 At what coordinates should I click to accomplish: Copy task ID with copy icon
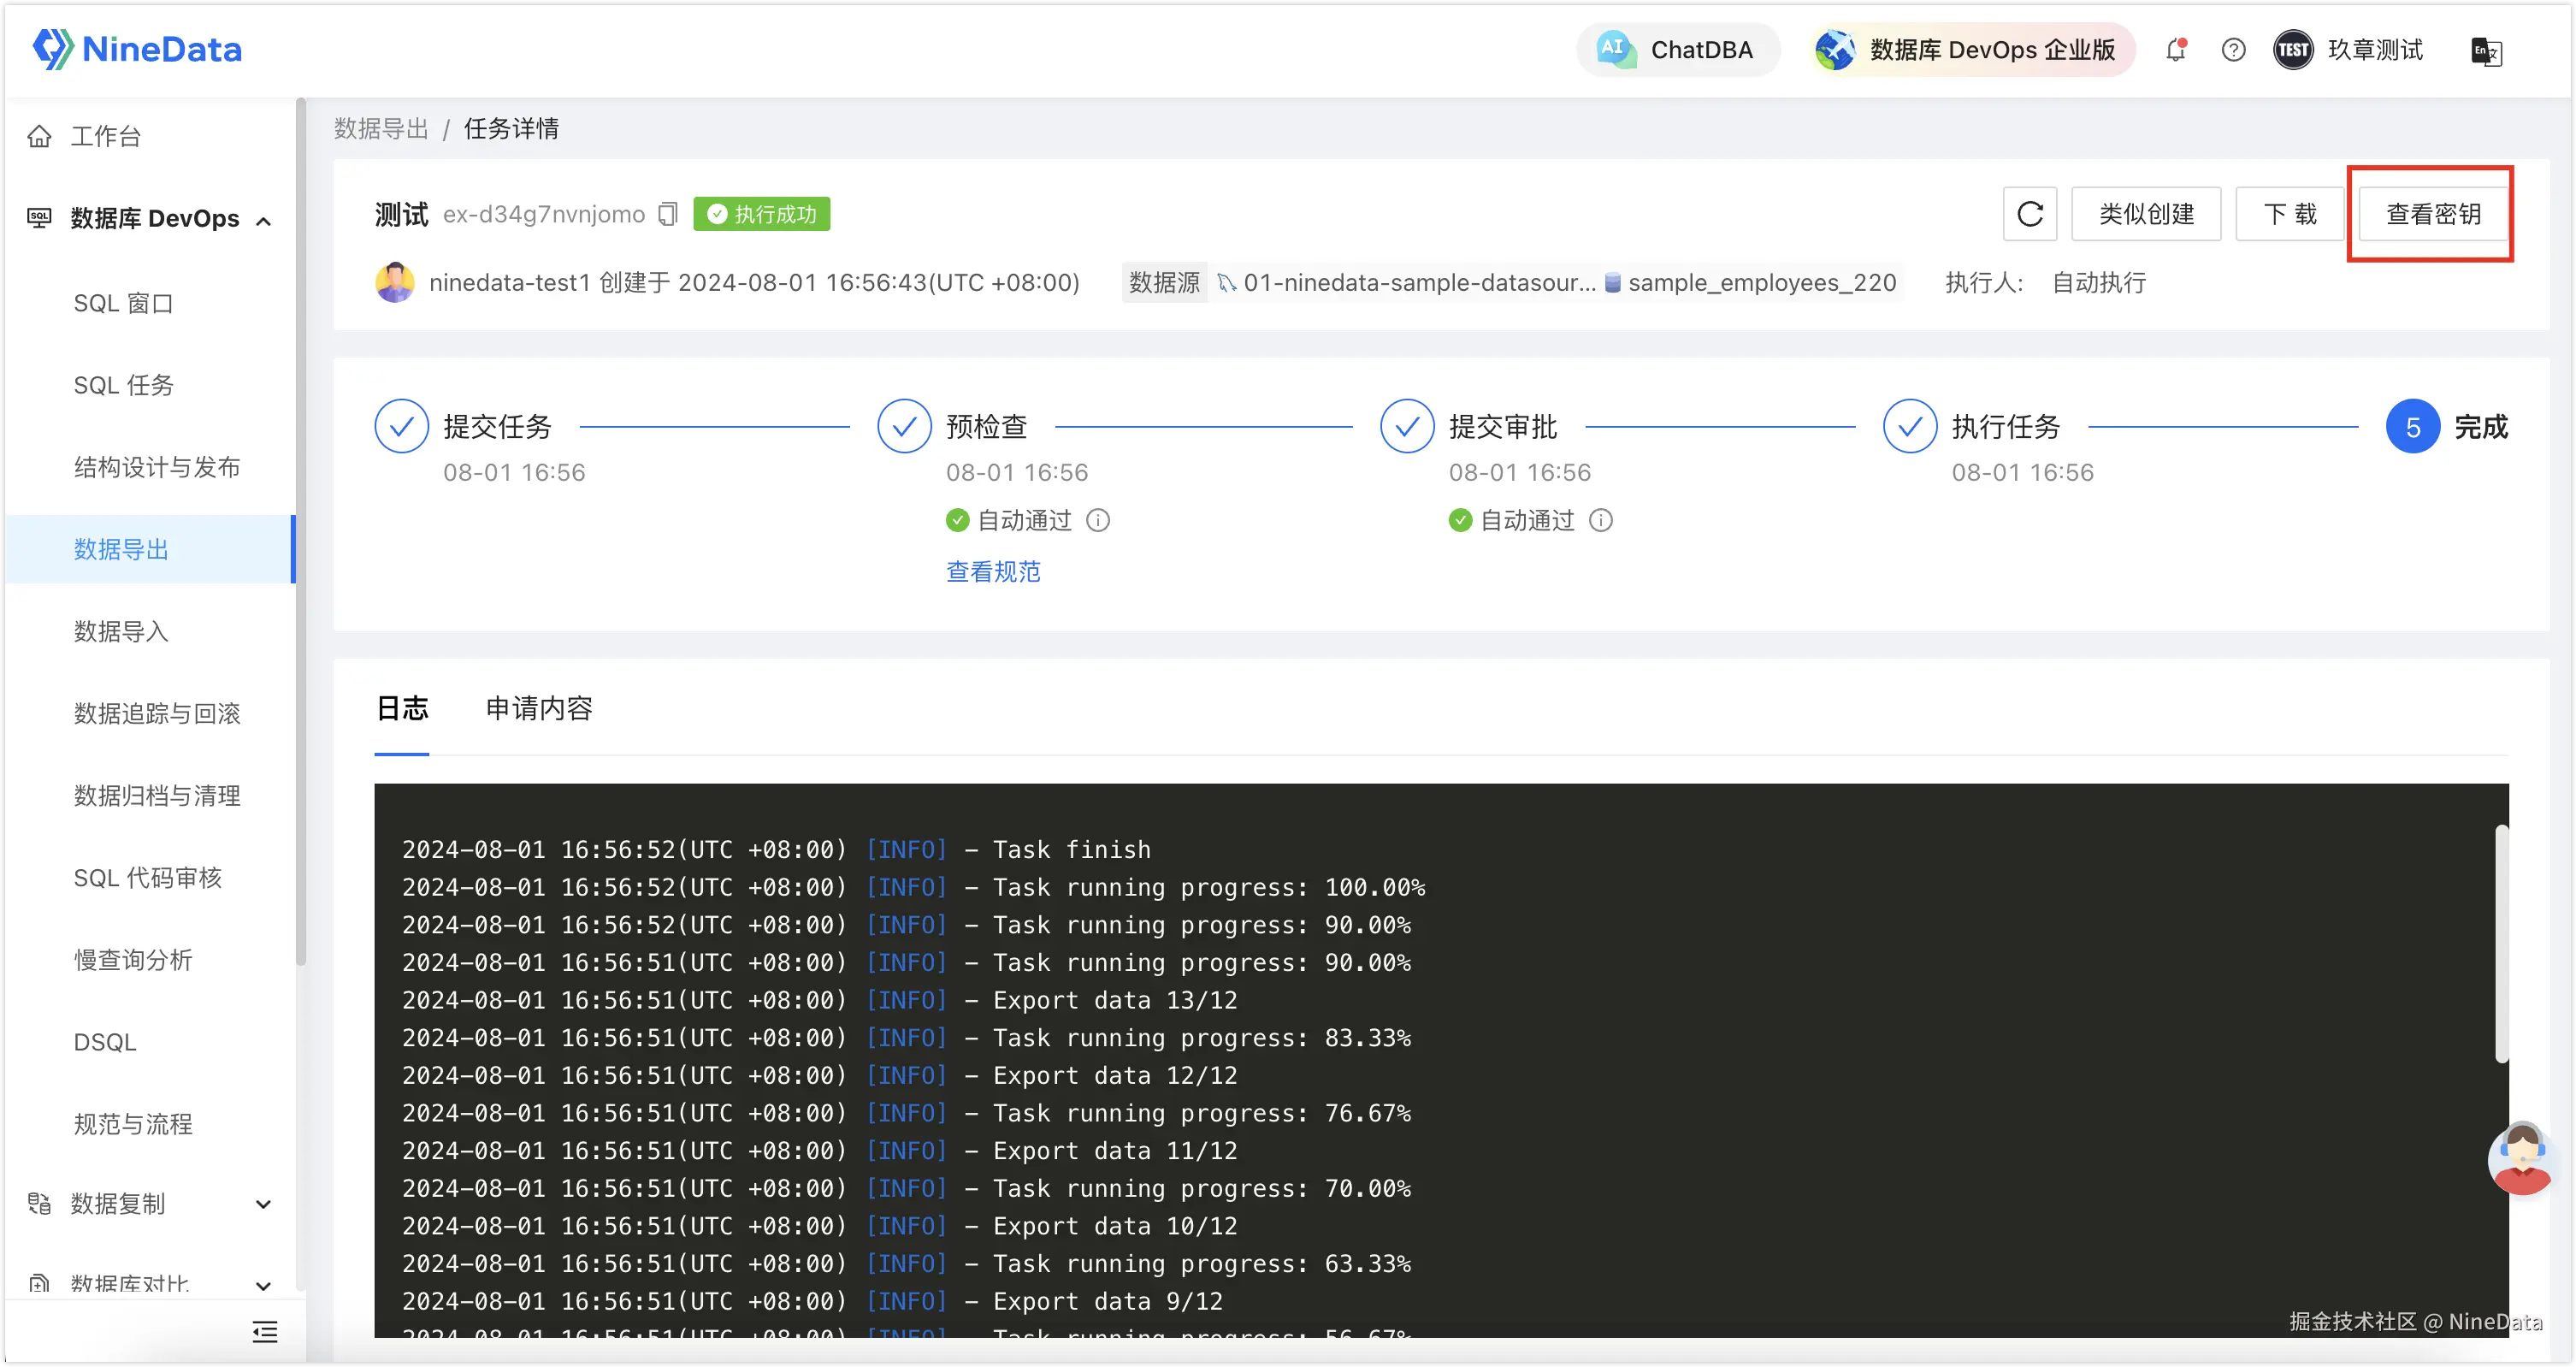coord(668,214)
